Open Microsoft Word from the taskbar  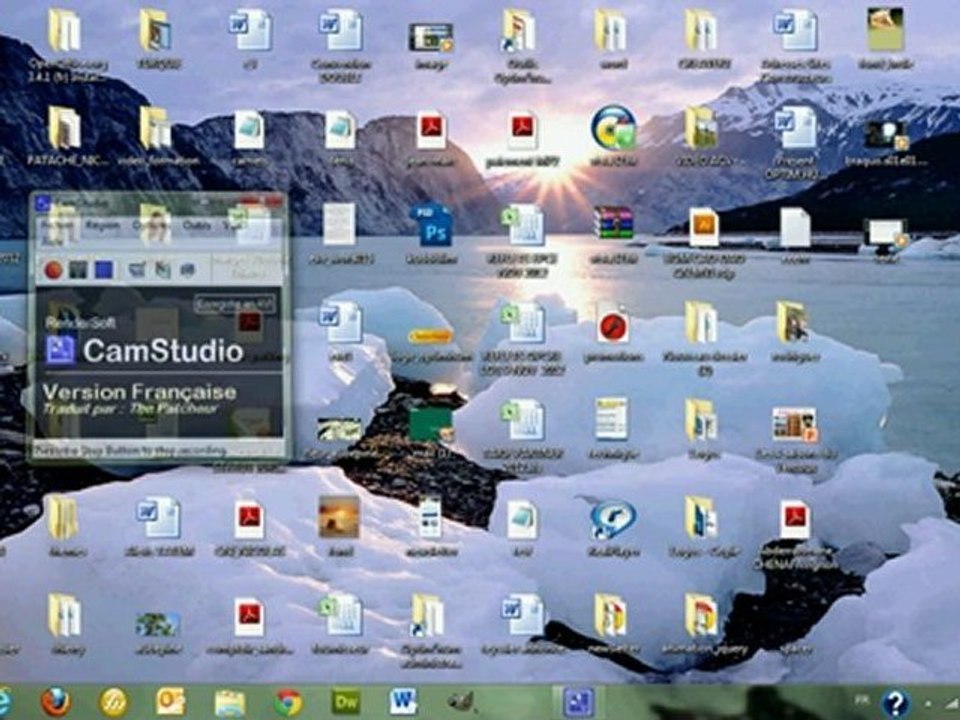click(x=403, y=702)
